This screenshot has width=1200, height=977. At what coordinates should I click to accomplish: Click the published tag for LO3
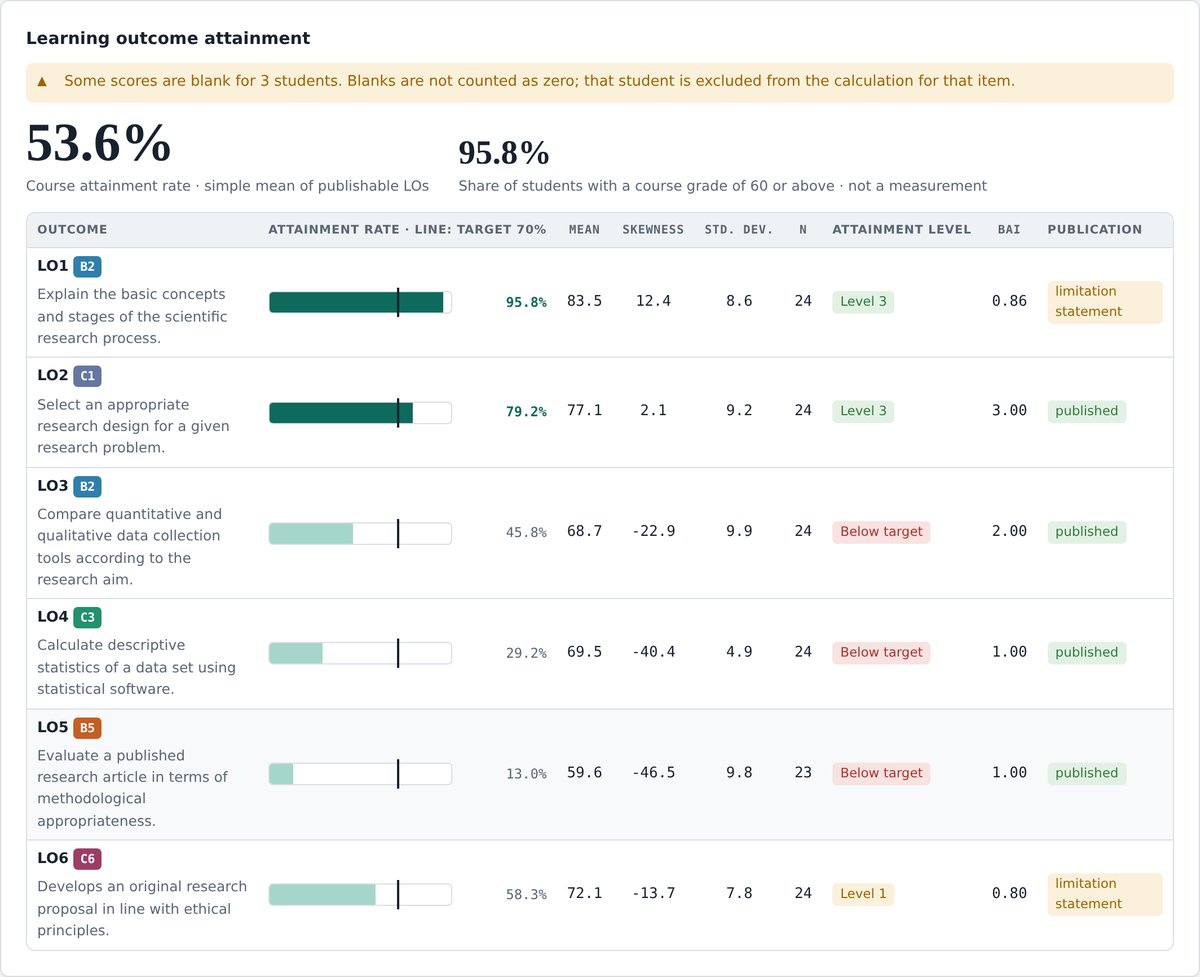point(1087,532)
